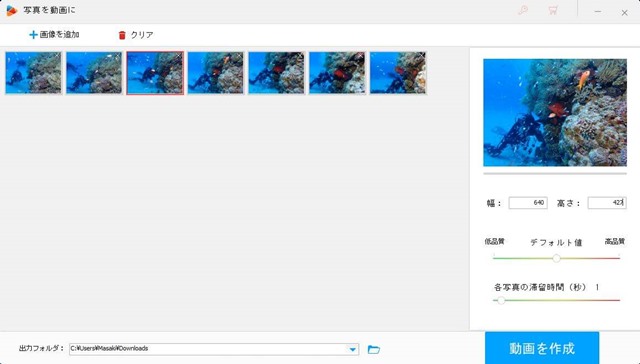Open the output folder browse icon

tap(373, 349)
